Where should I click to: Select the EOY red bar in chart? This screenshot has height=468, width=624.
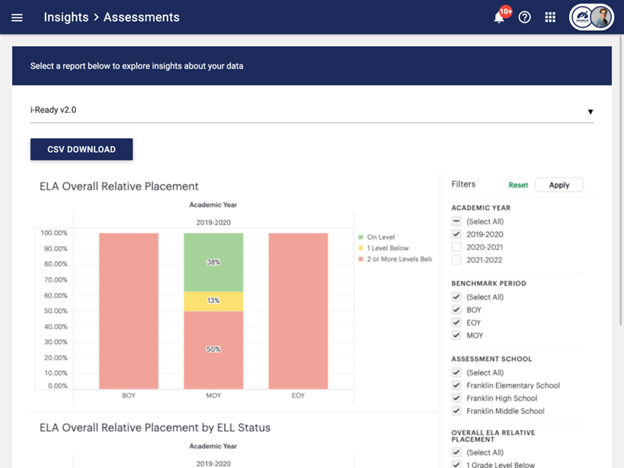click(298, 311)
